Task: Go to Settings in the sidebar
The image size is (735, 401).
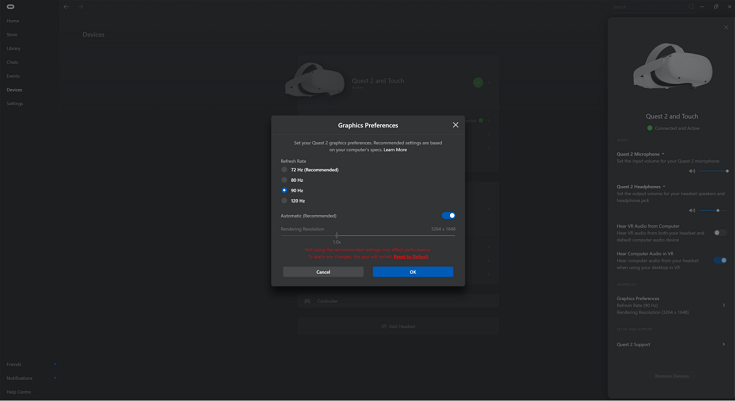Action: tap(15, 103)
